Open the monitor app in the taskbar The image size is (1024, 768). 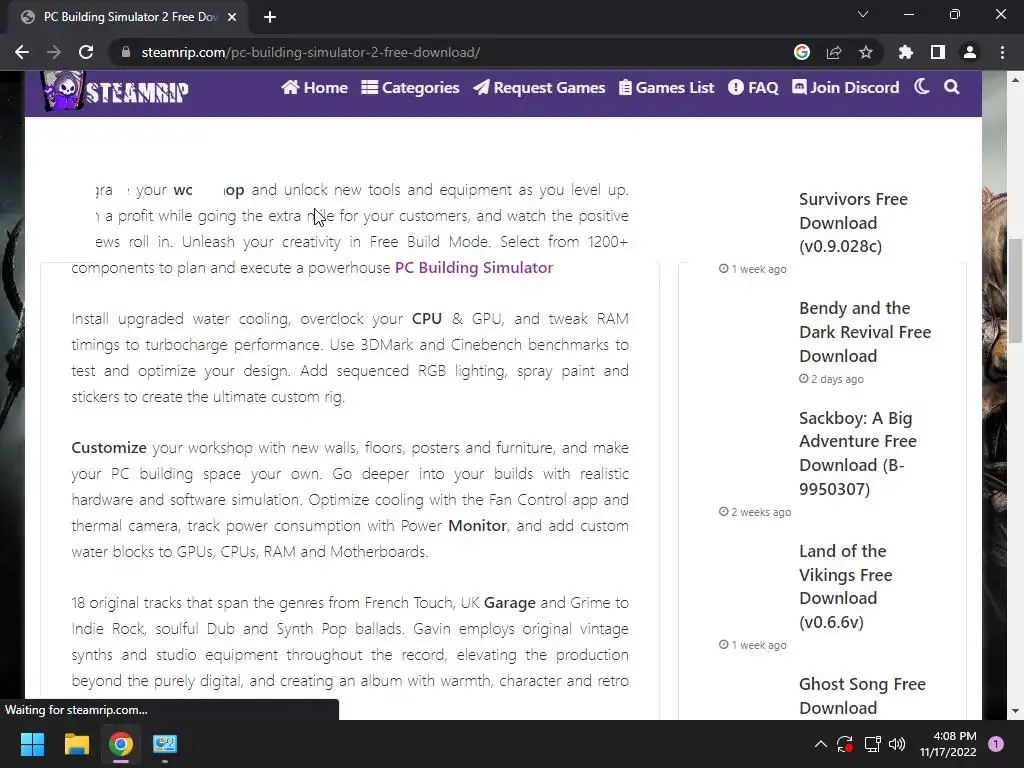click(x=165, y=744)
